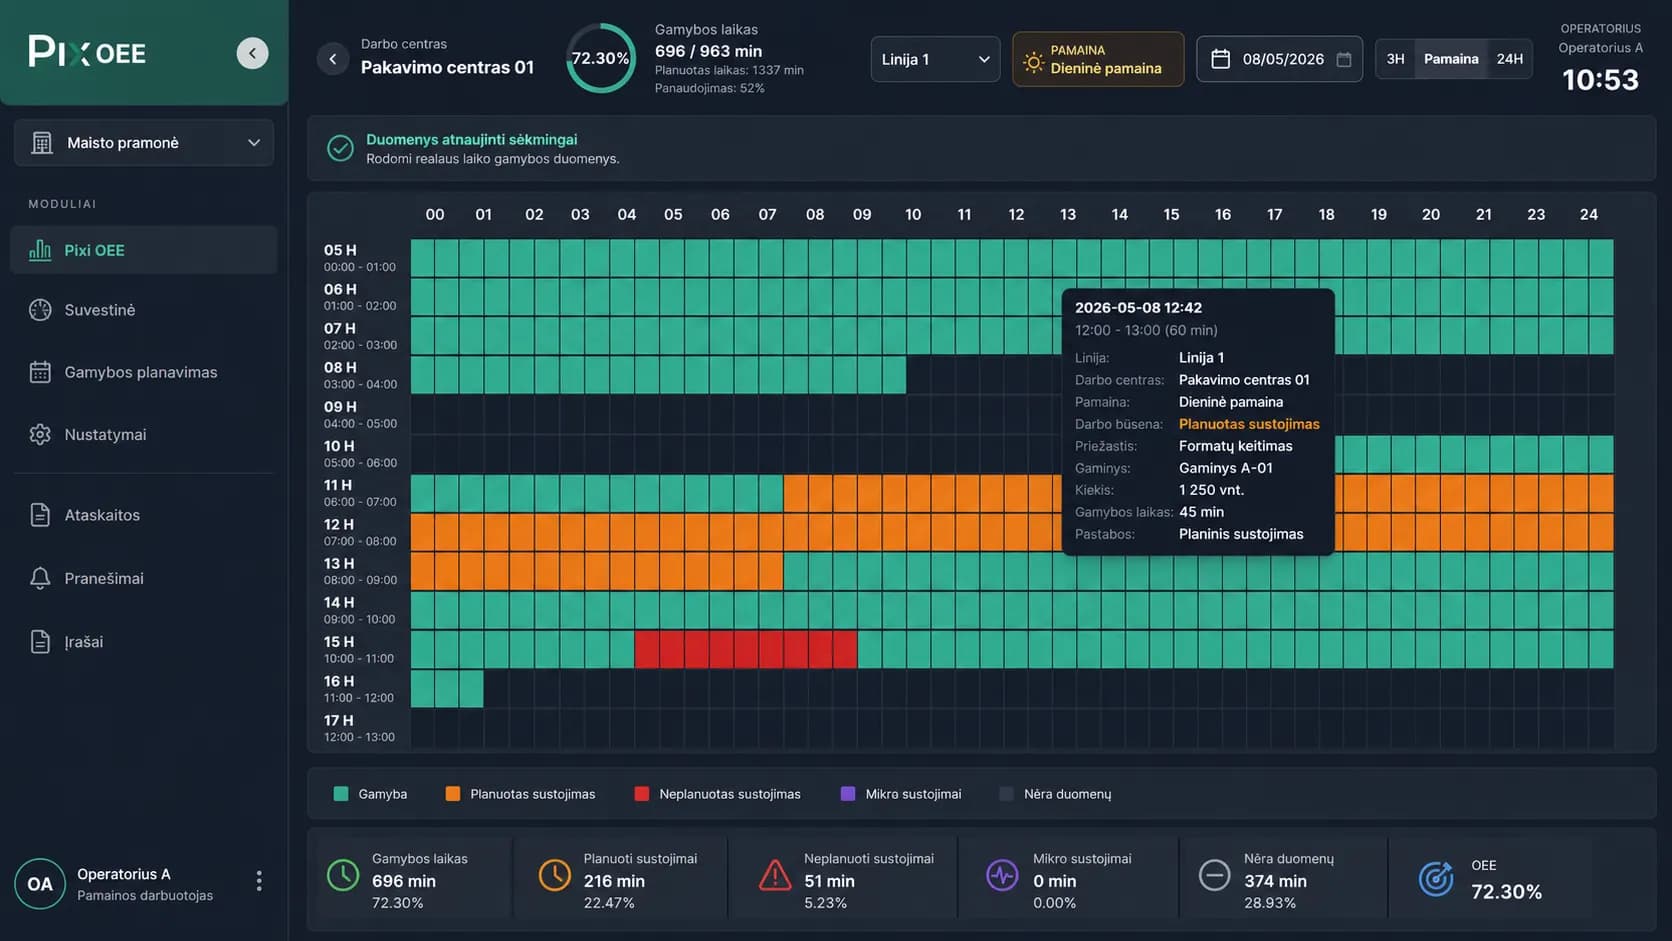Click the Gamybos laikas clock icon

point(343,875)
